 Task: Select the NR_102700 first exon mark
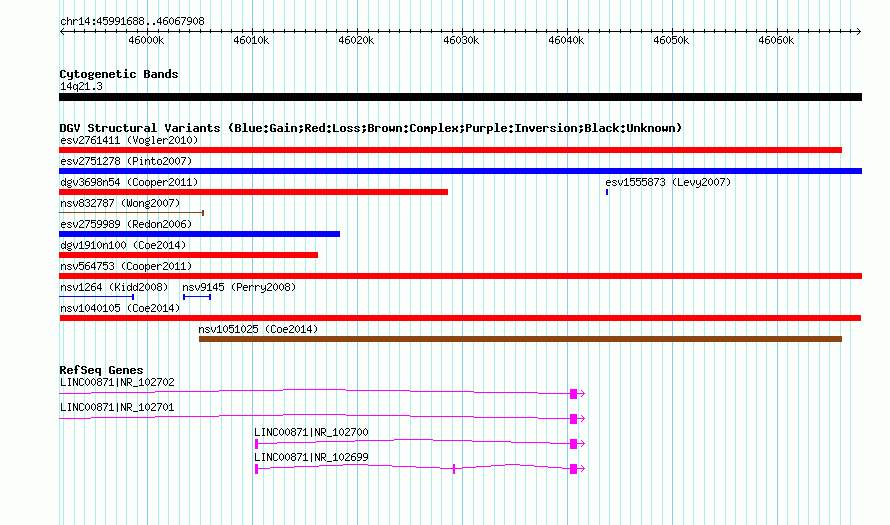[257, 444]
